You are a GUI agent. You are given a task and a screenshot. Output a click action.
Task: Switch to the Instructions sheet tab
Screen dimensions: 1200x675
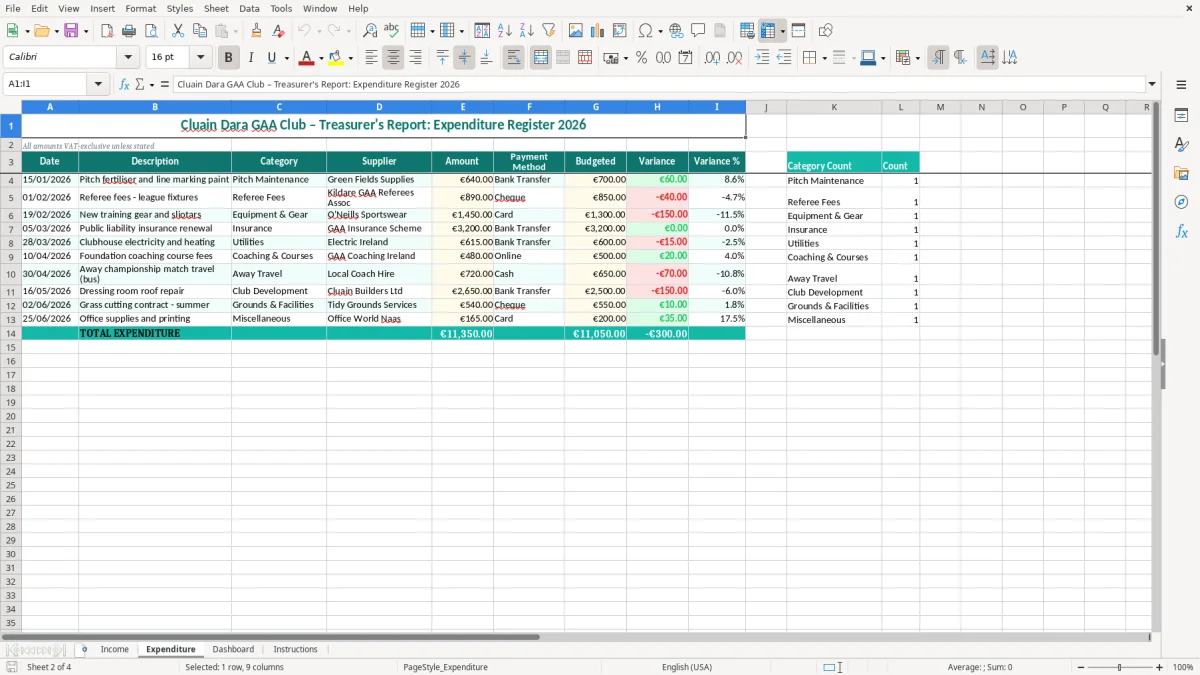pos(295,649)
